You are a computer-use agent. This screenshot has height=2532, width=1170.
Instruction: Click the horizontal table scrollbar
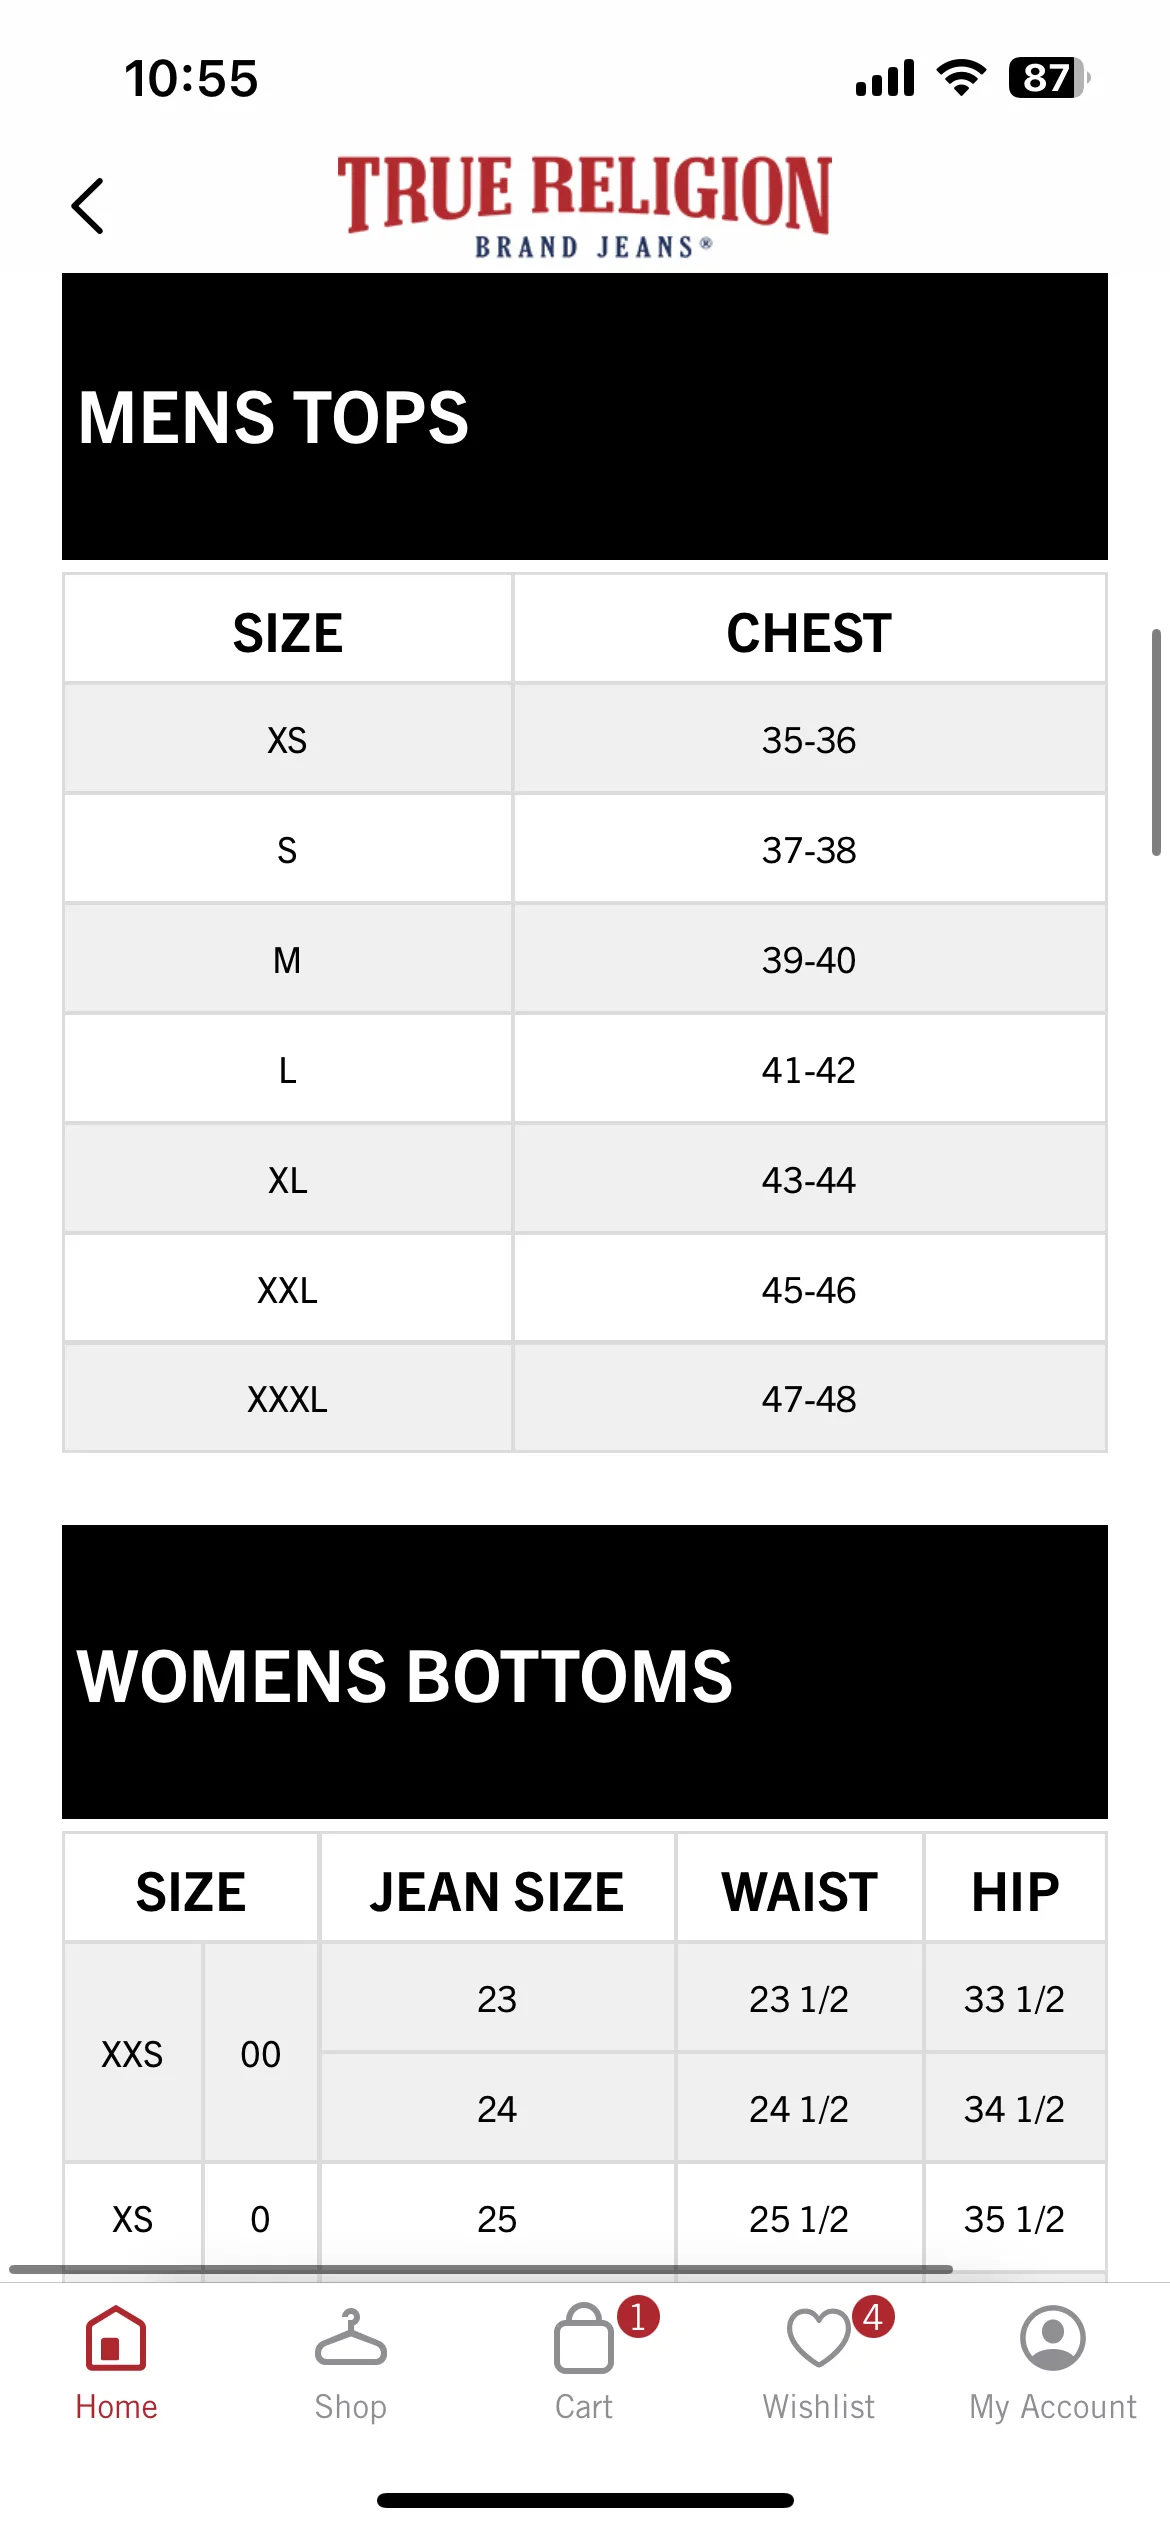[x=481, y=2269]
